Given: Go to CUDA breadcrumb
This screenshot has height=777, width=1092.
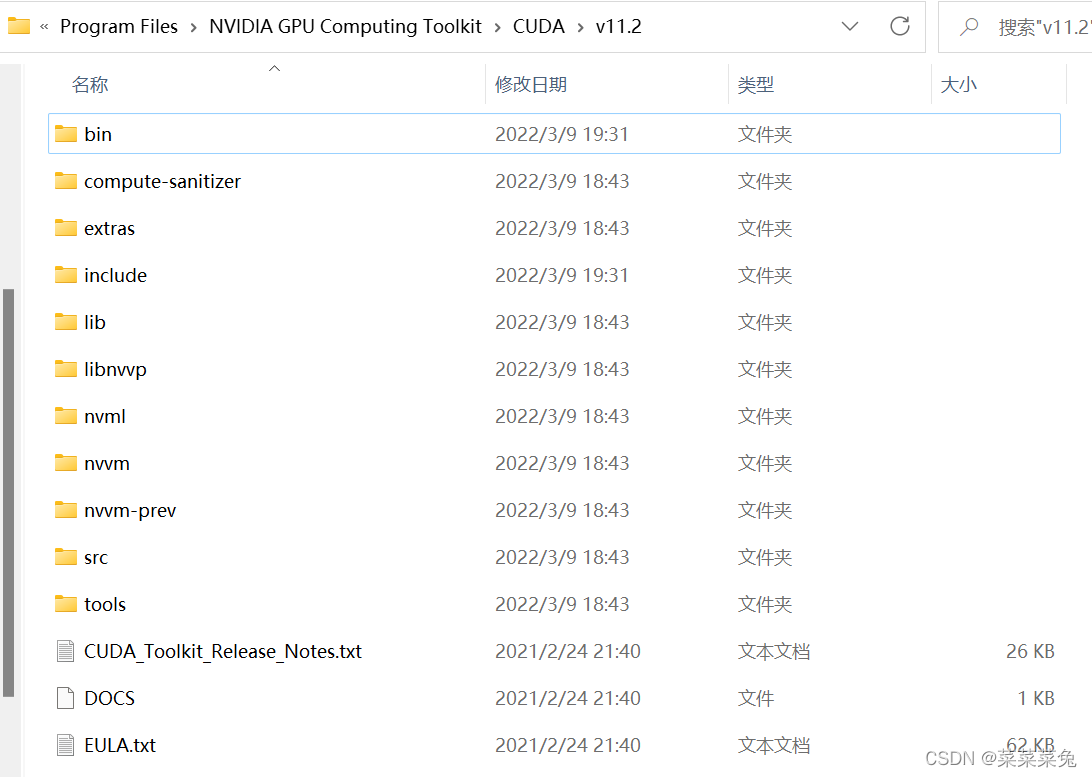Looking at the screenshot, I should [x=538, y=26].
